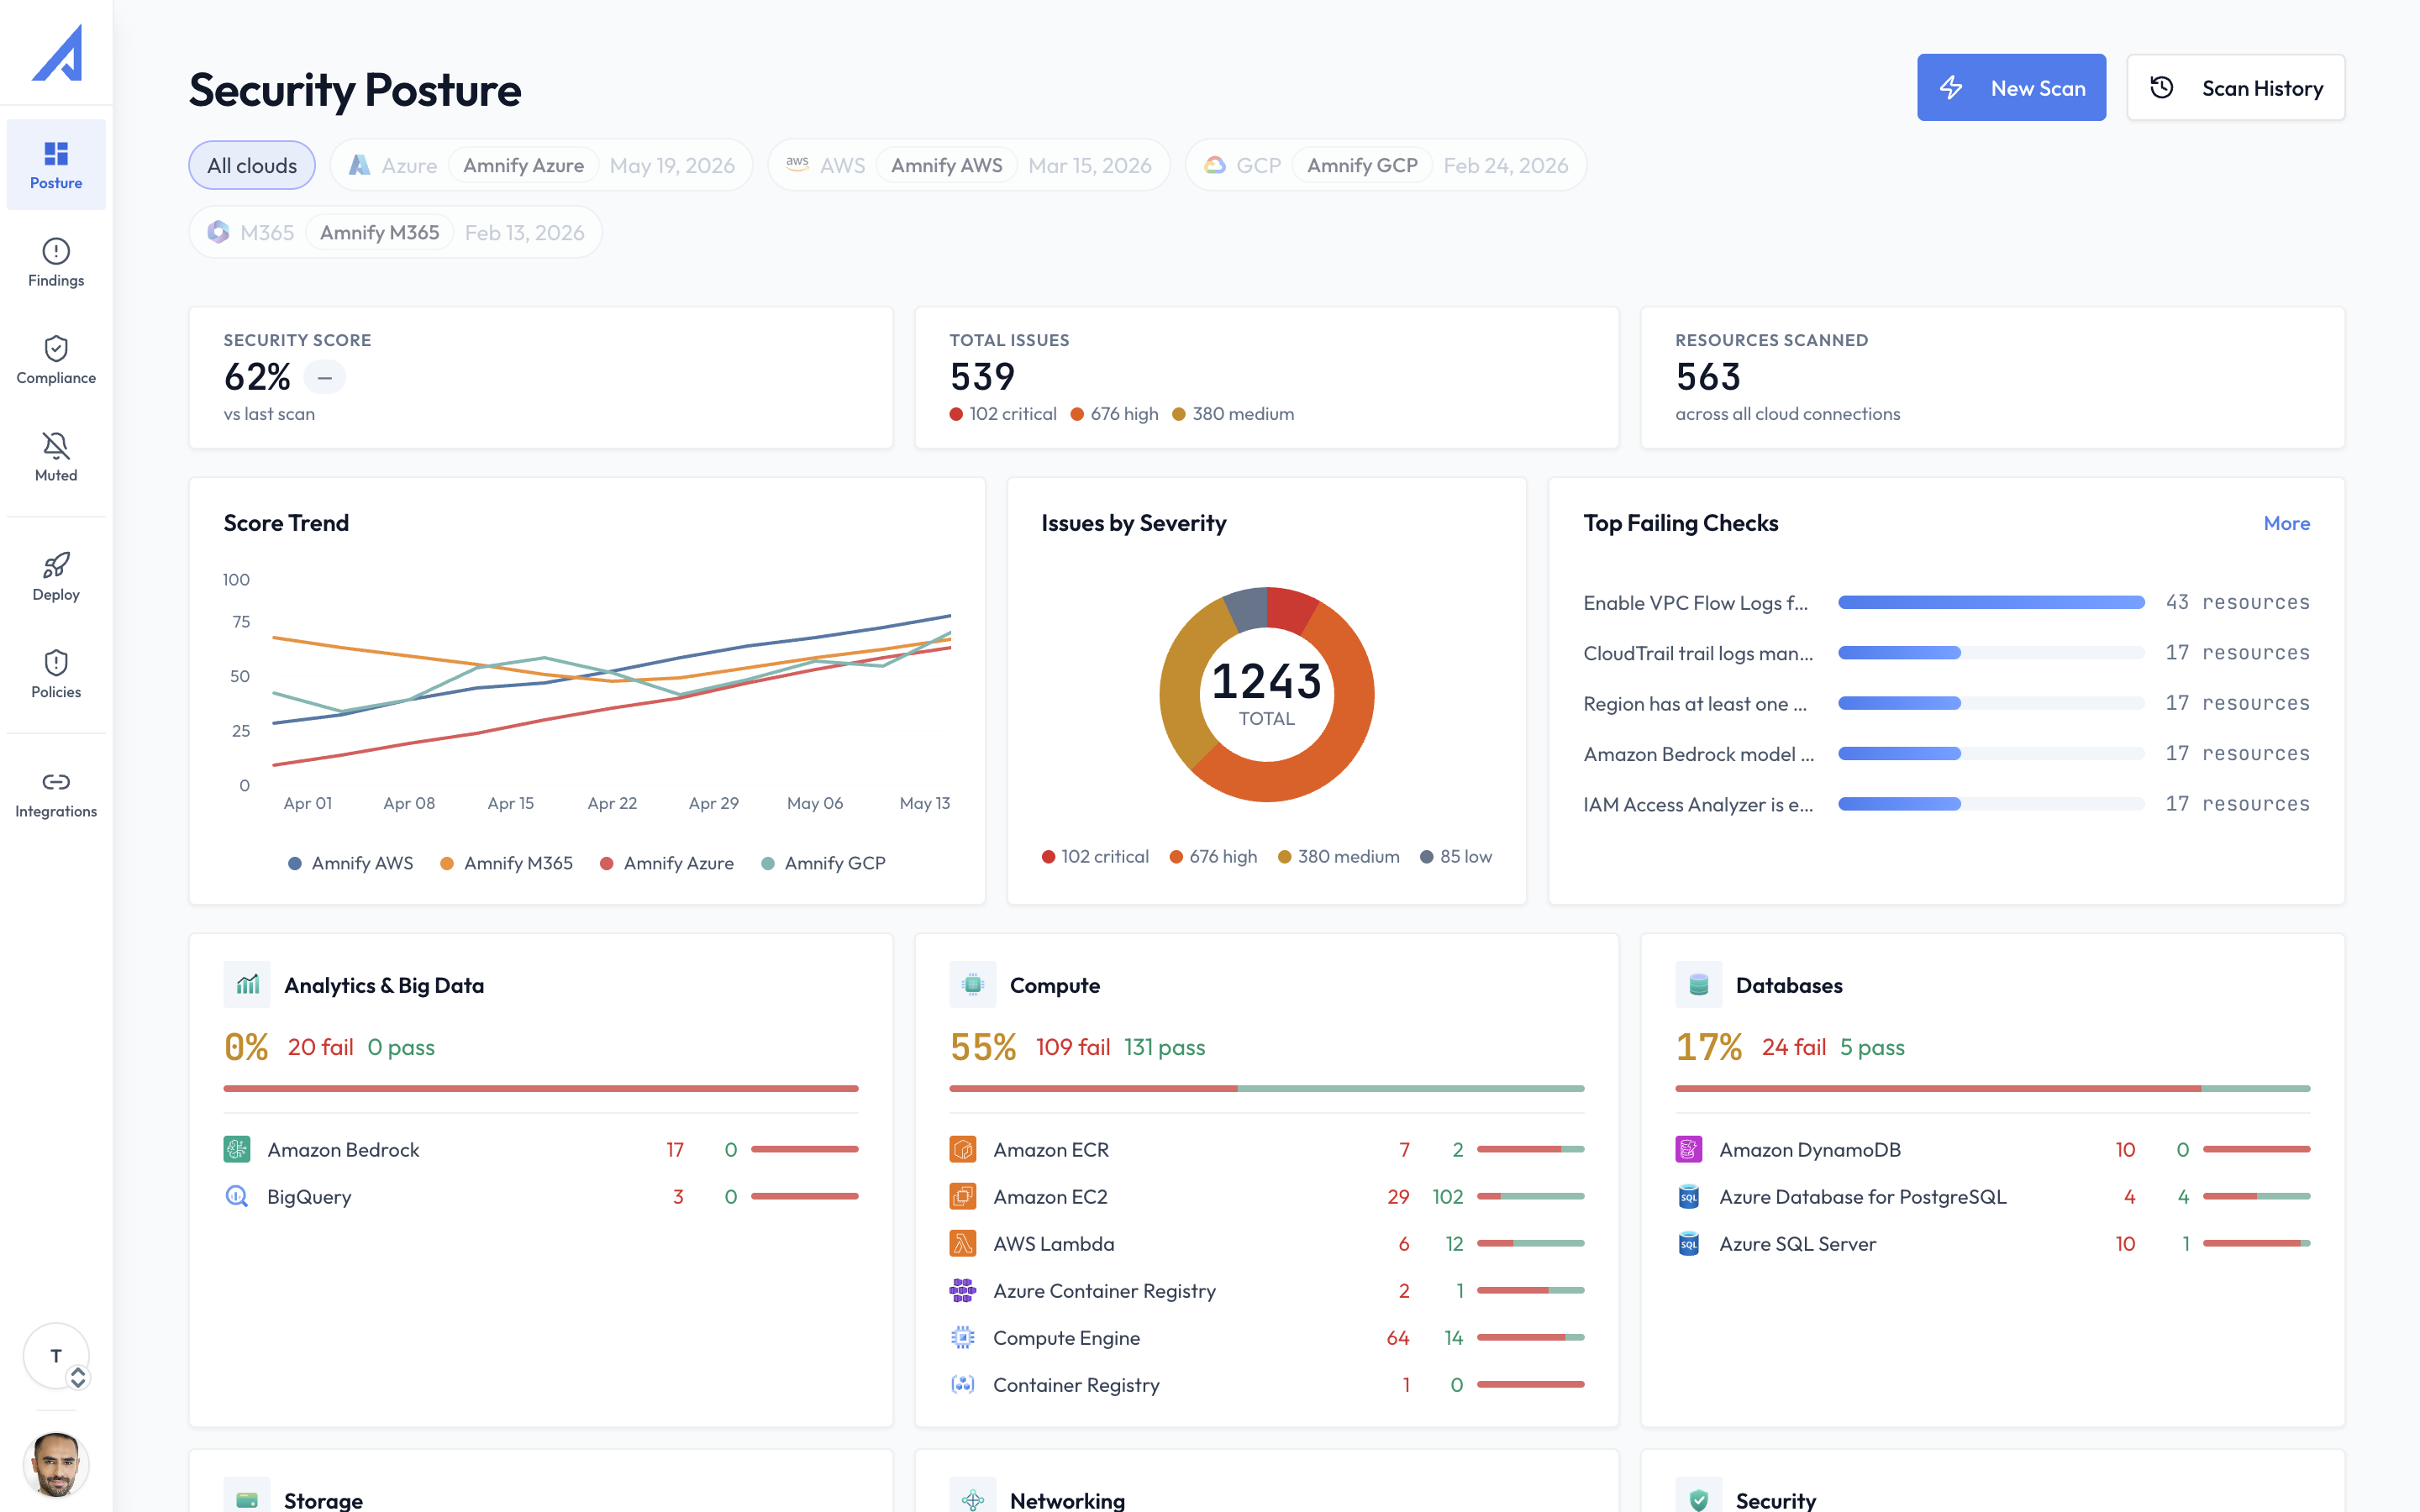This screenshot has width=2420, height=1512.
Task: Toggle 676 high legend under donut chart
Action: tap(1213, 856)
